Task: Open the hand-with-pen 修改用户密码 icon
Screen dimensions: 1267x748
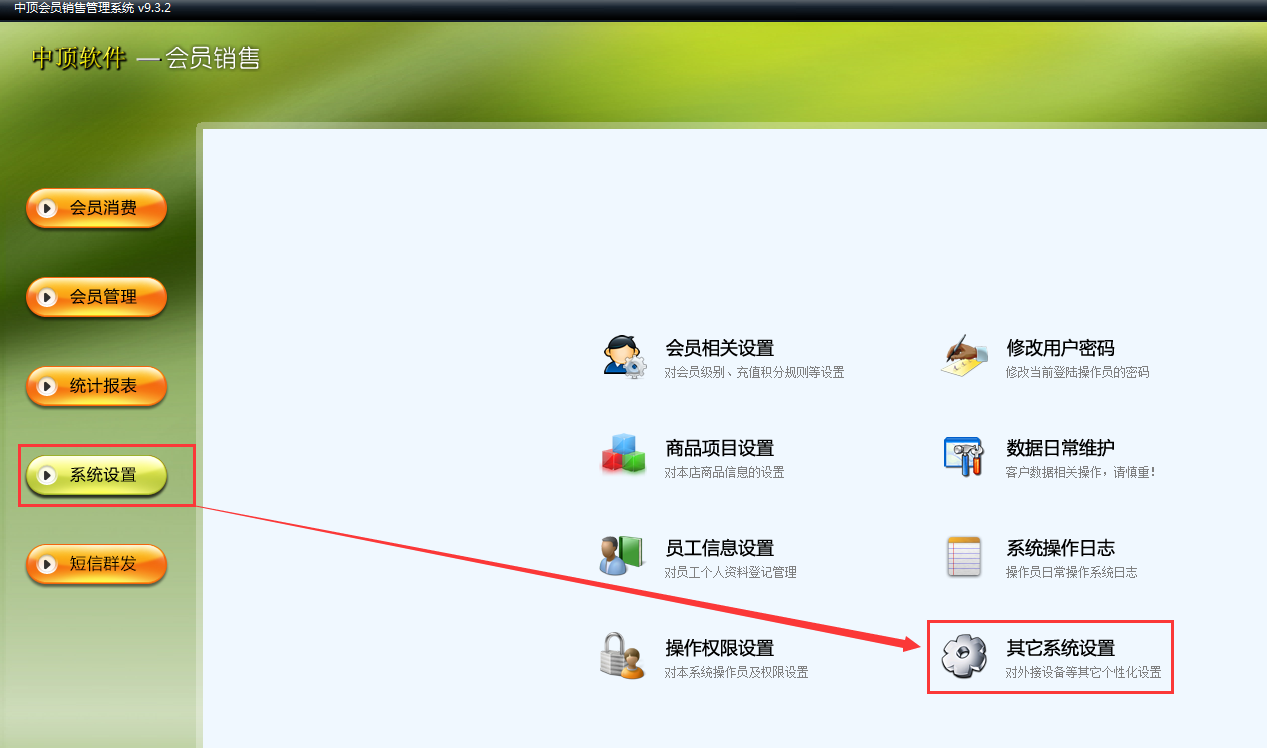Action: click(964, 356)
